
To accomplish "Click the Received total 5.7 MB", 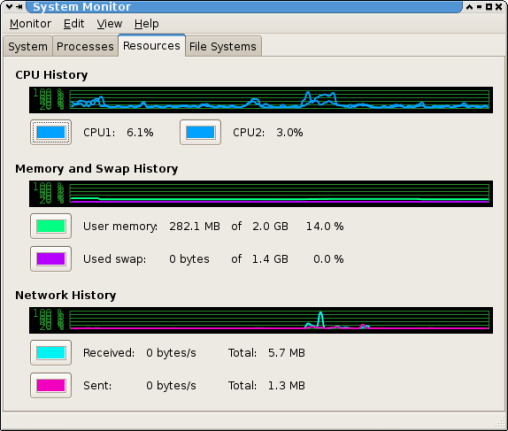I will (x=286, y=353).
